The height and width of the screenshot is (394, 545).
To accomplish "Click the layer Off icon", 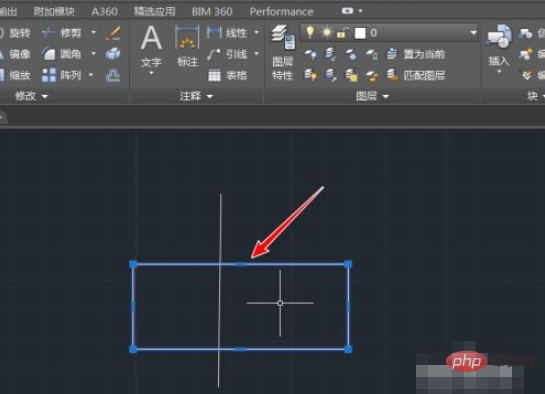I will tap(310, 54).
